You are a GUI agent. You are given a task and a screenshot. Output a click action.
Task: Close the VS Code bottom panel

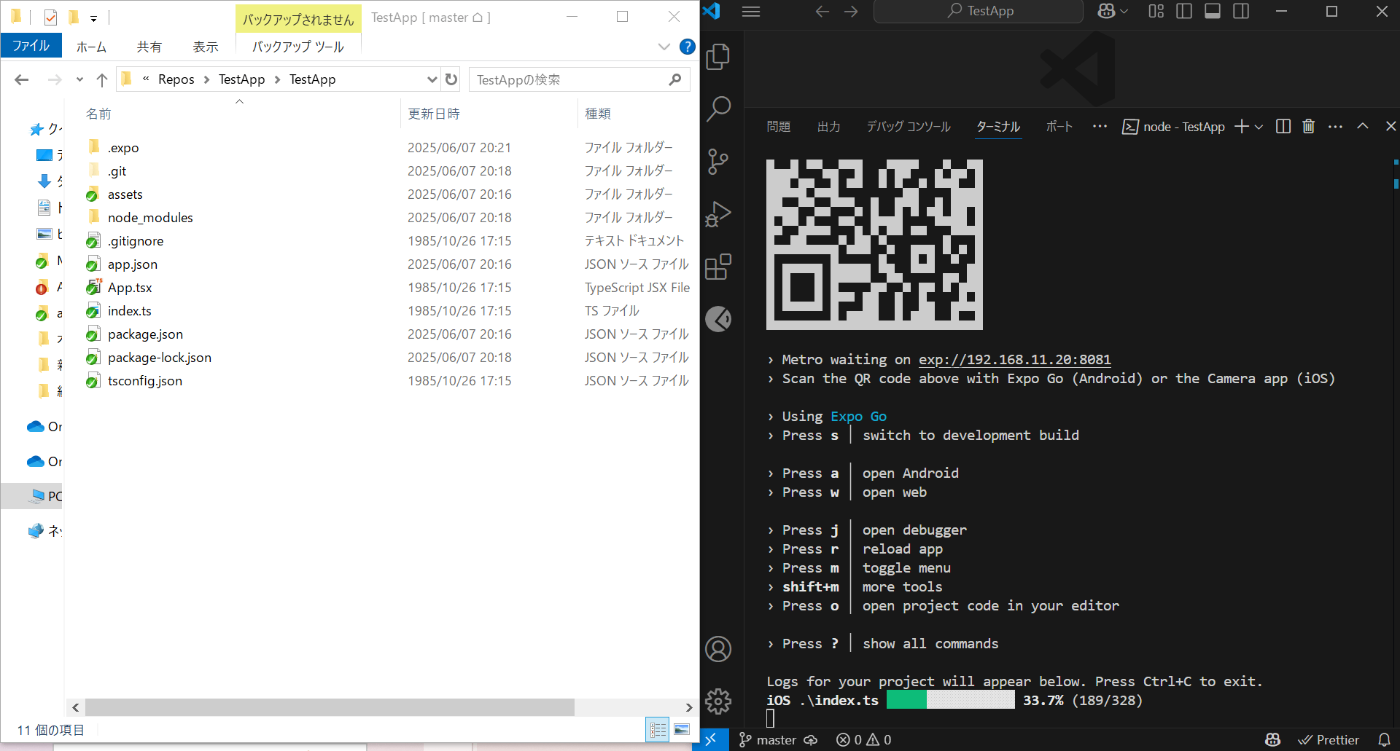coord(1390,126)
